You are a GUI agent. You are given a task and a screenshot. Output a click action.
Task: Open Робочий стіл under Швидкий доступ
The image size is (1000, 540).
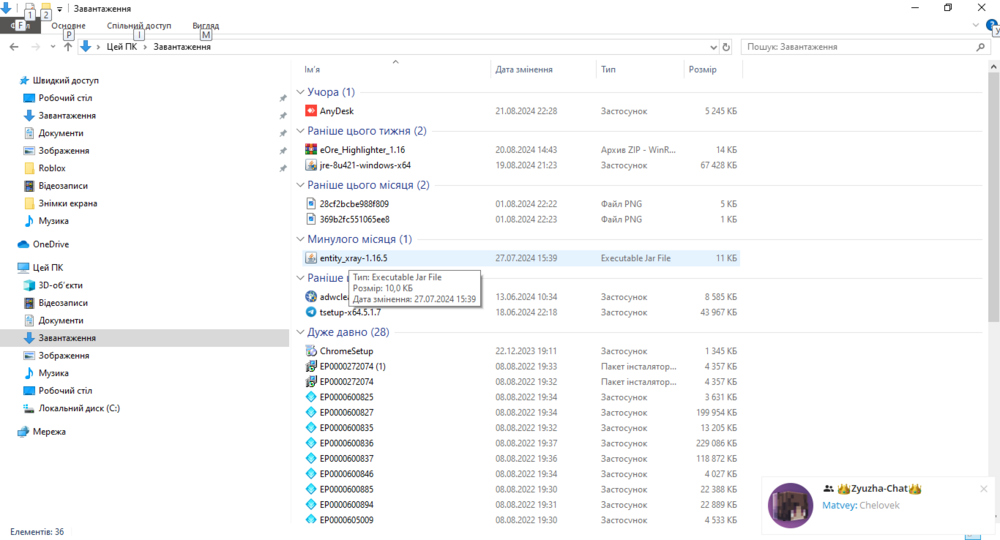[x=65, y=98]
